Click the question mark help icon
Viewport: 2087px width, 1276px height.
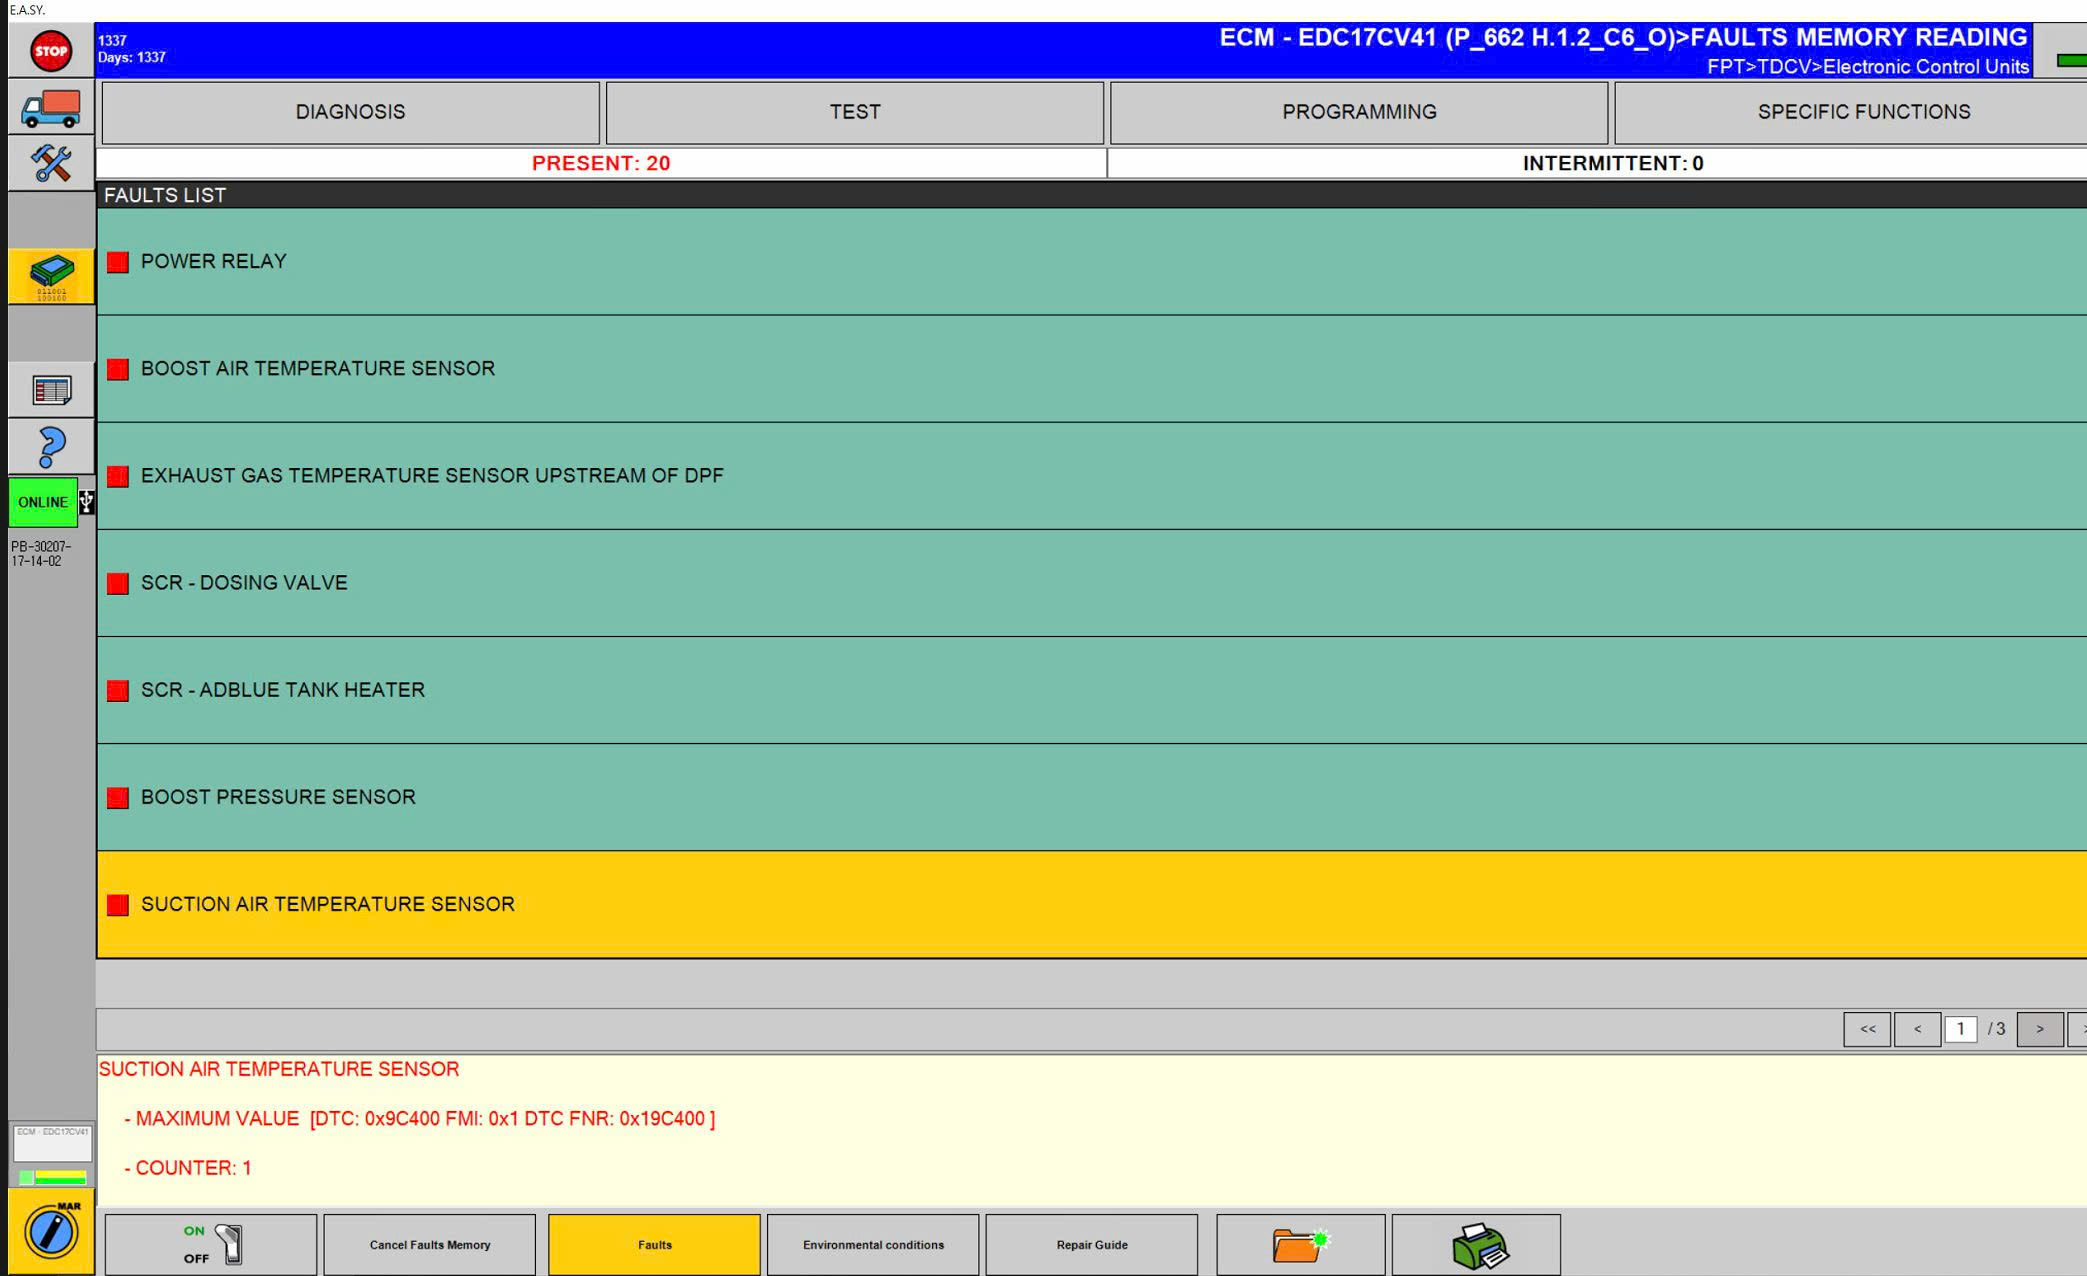[x=50, y=444]
